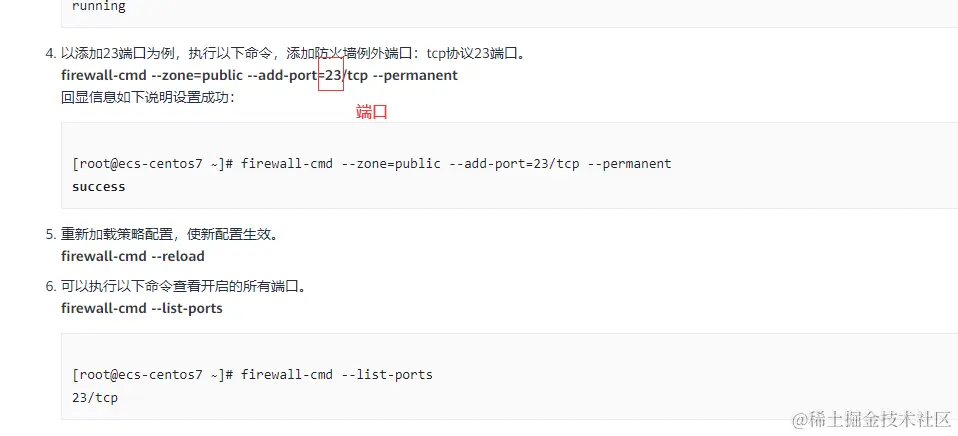Click the firewall-cmd word in the bold step 4 command
Viewport: 958px width, 436px height.
click(104, 76)
